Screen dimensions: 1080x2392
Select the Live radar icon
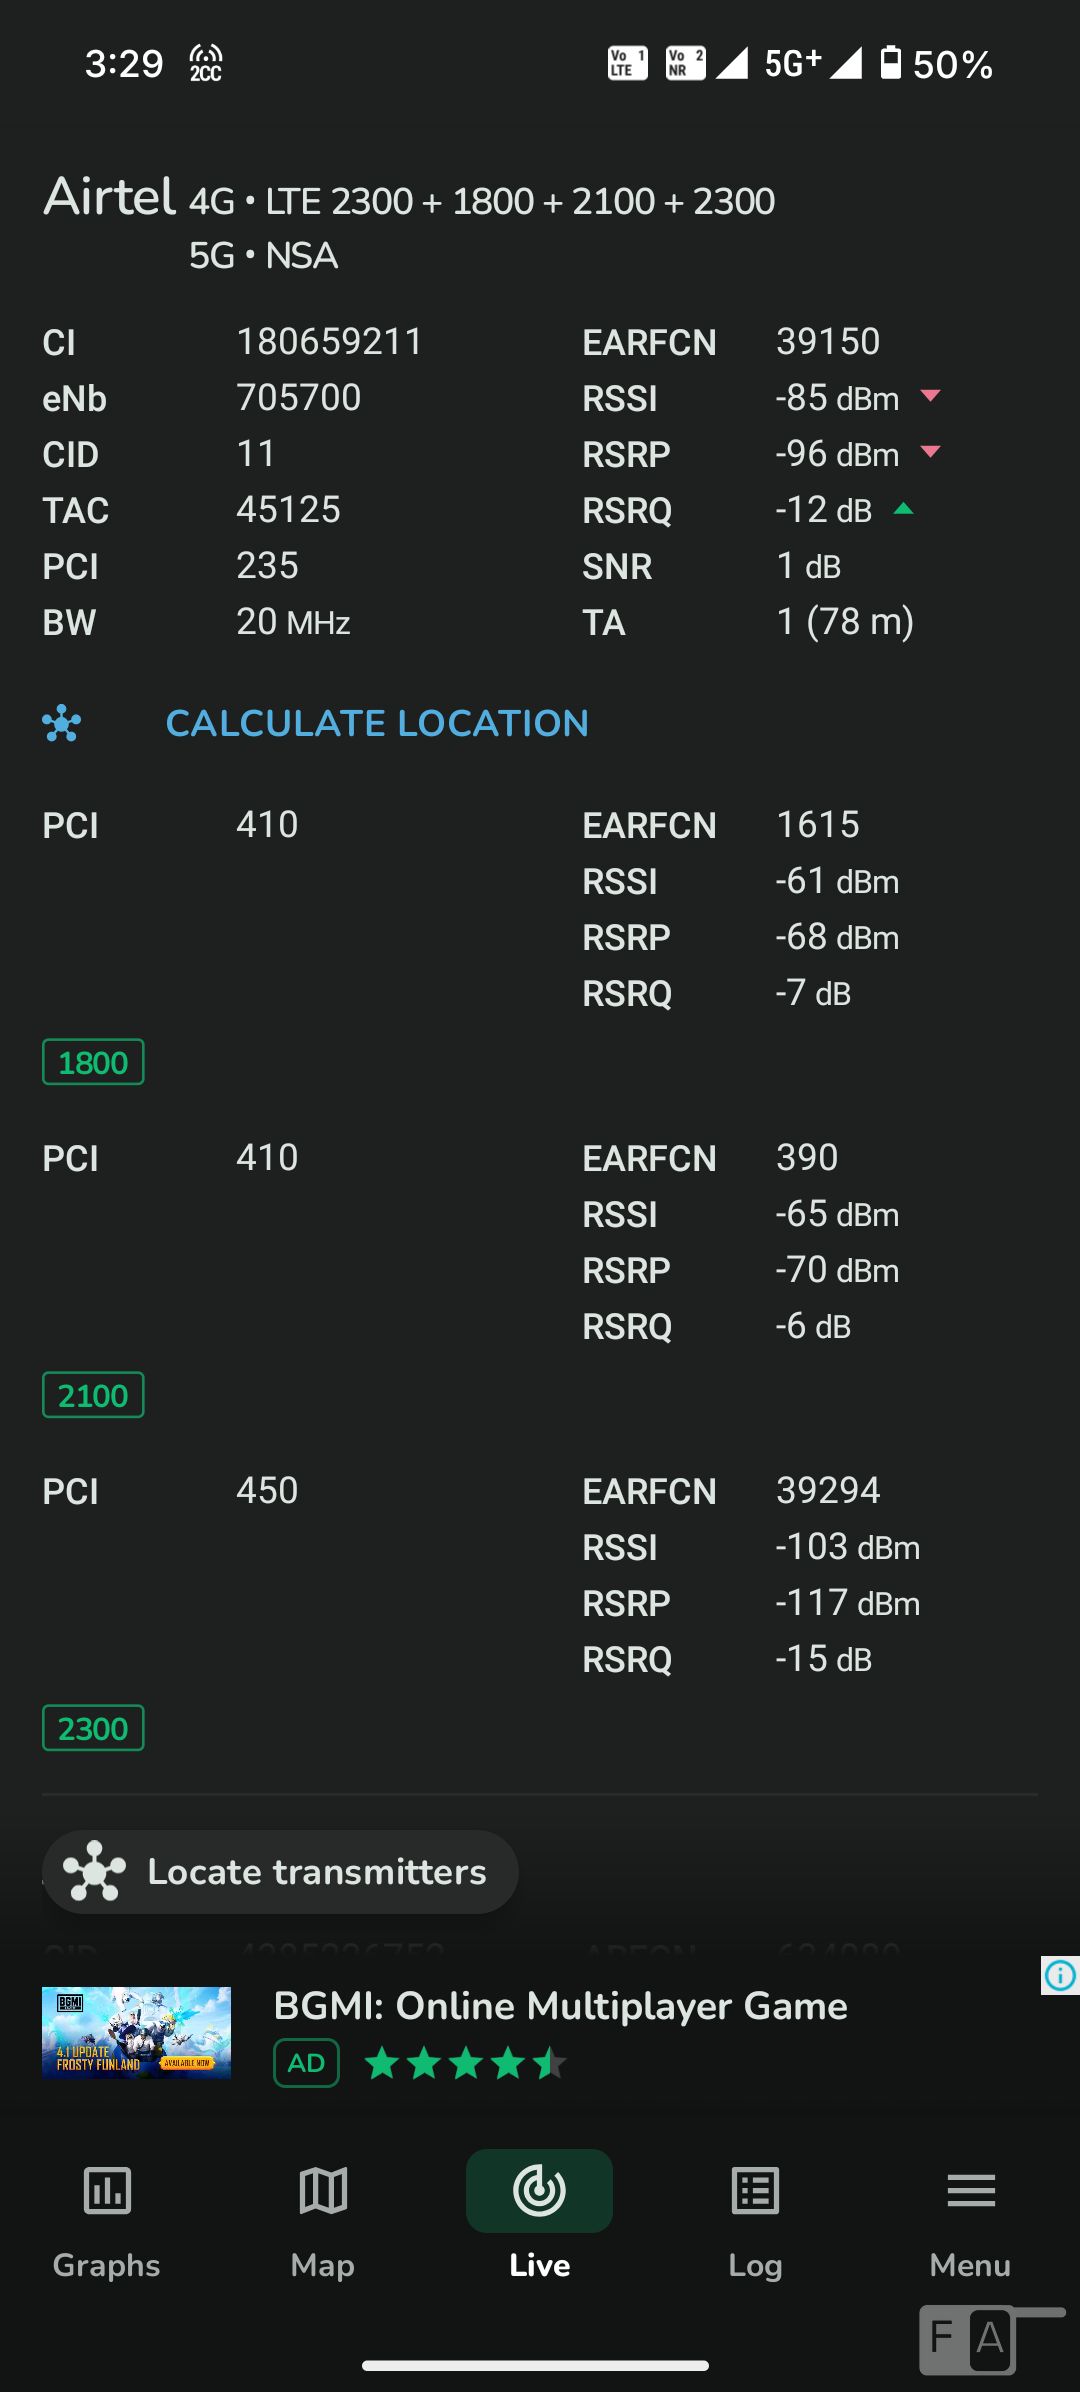tap(539, 2192)
